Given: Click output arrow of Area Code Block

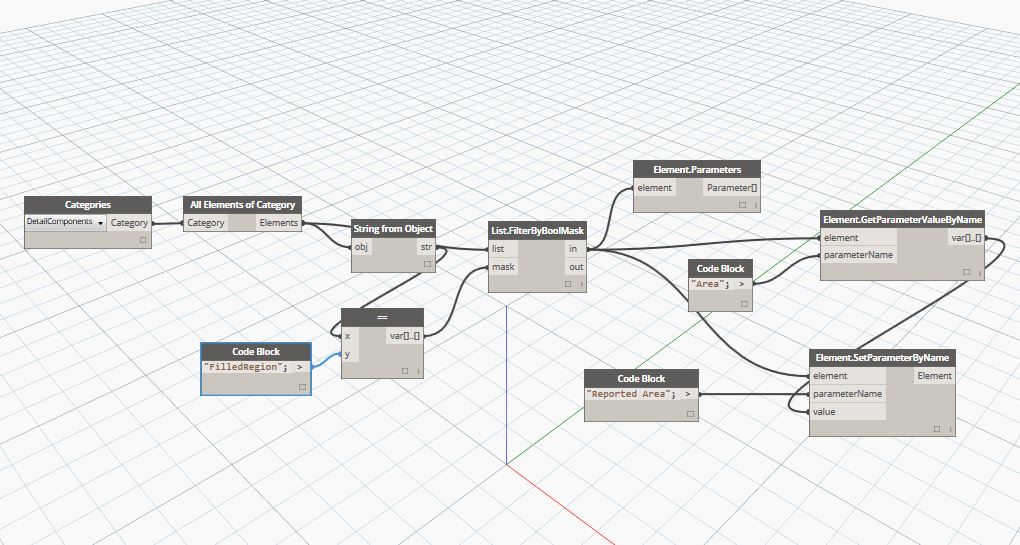Looking at the screenshot, I should 742,284.
